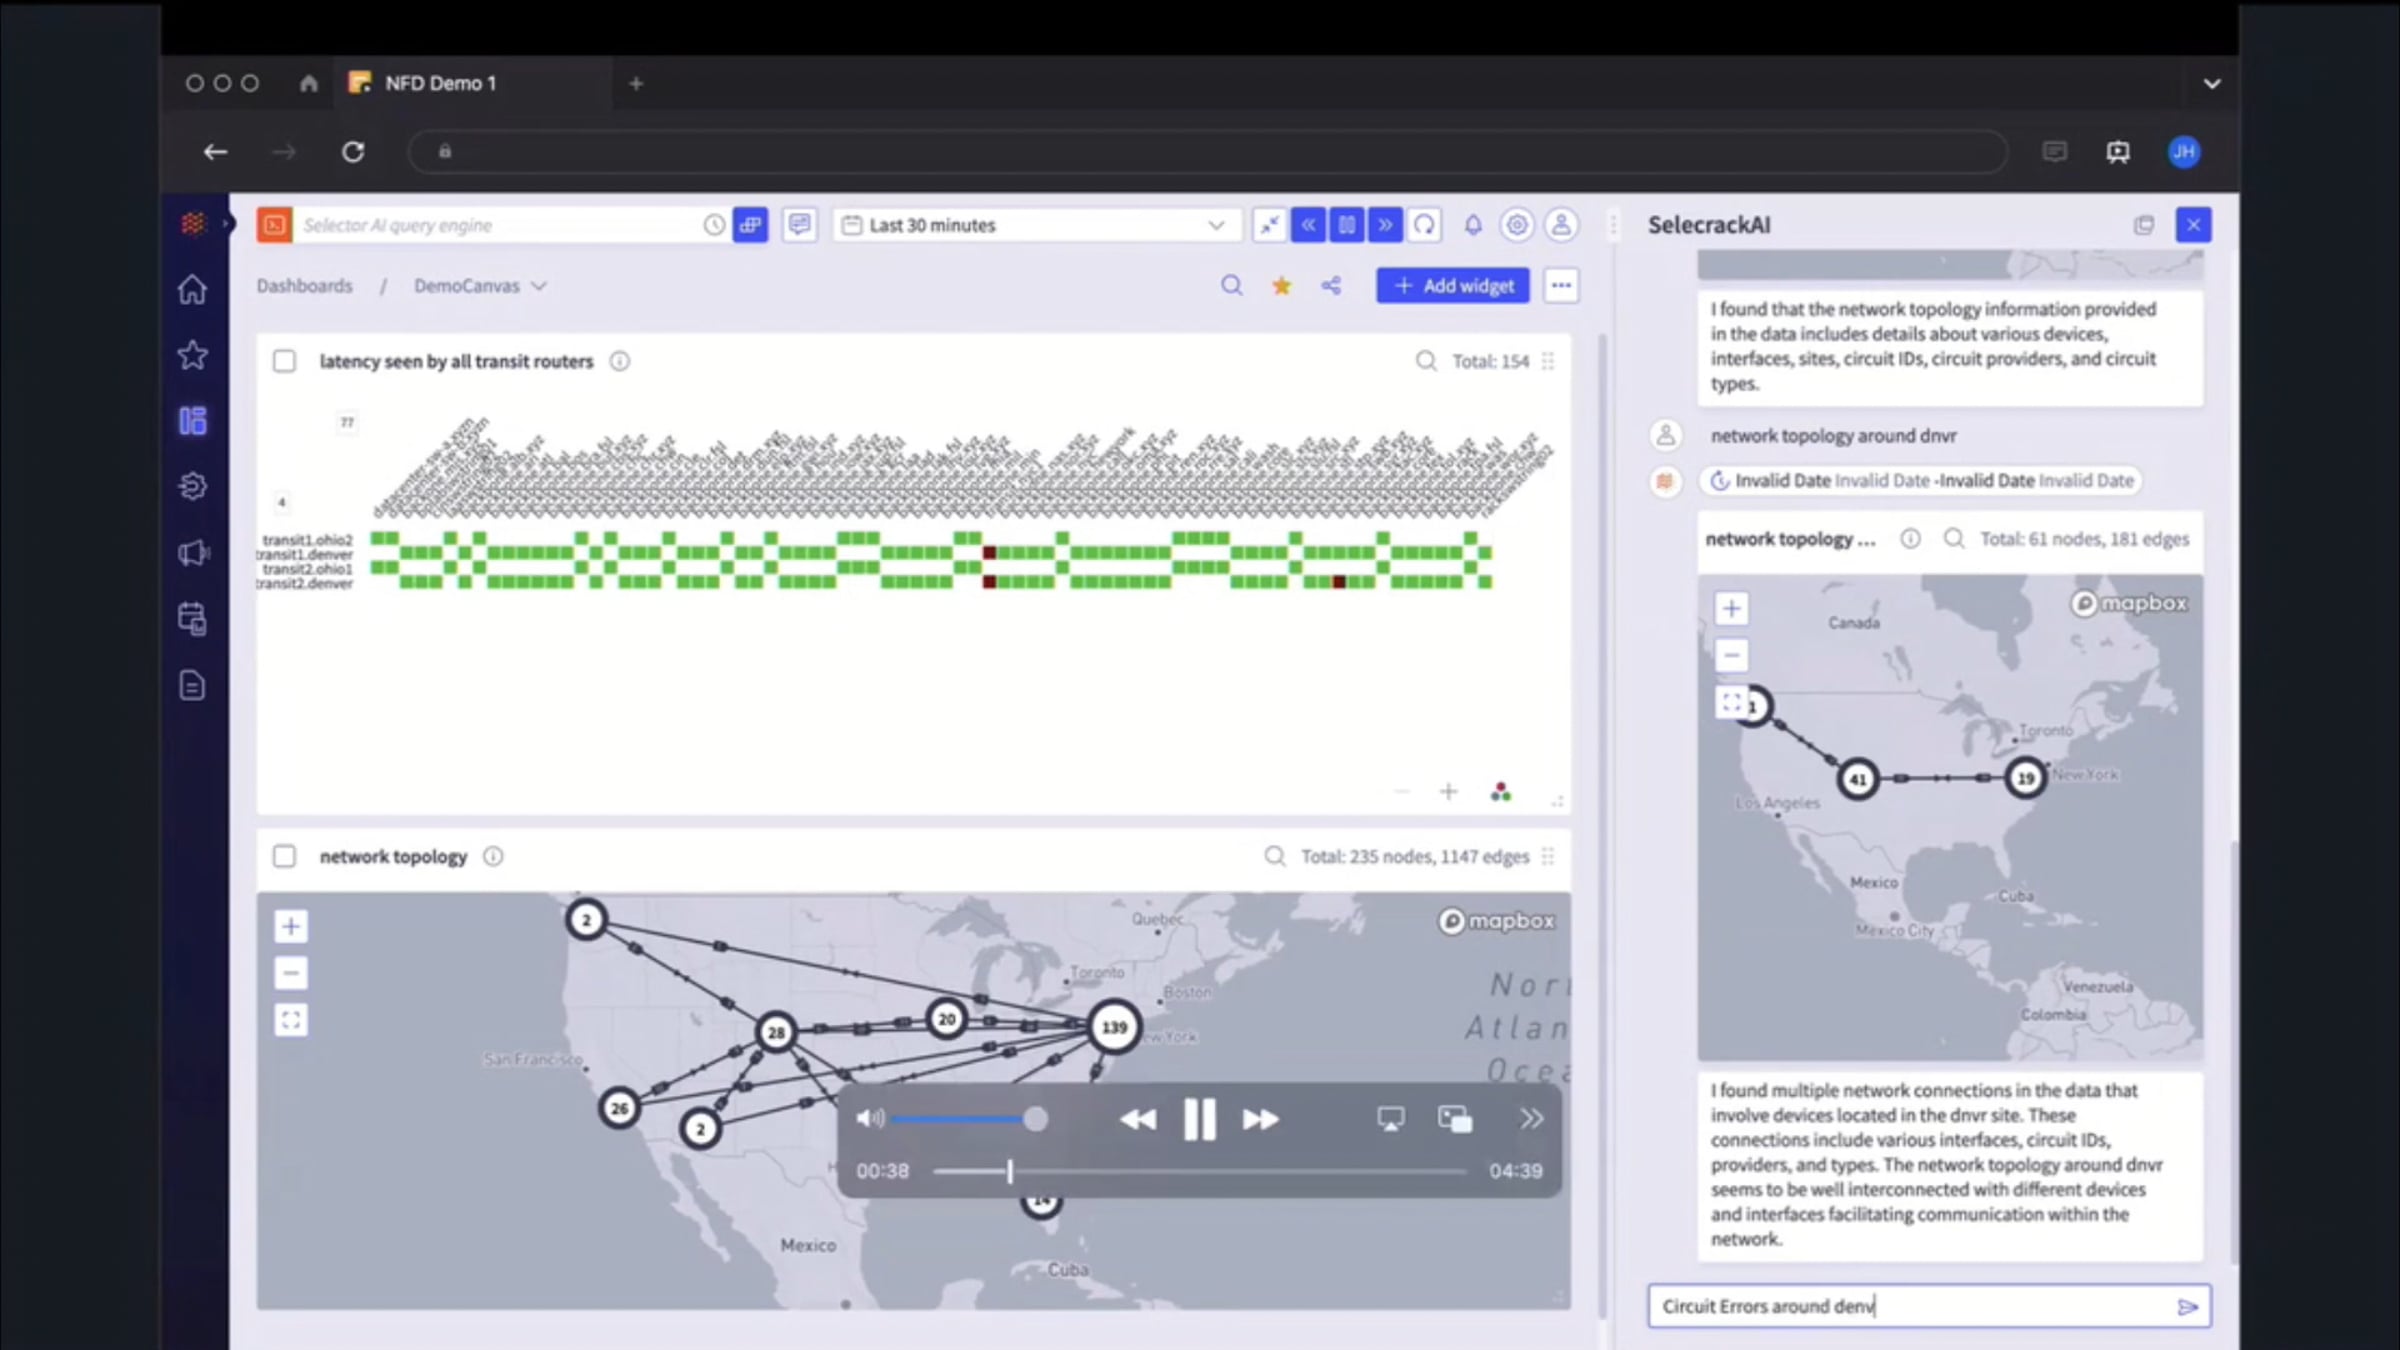
Task: Search within the latency widget
Action: 1426,361
